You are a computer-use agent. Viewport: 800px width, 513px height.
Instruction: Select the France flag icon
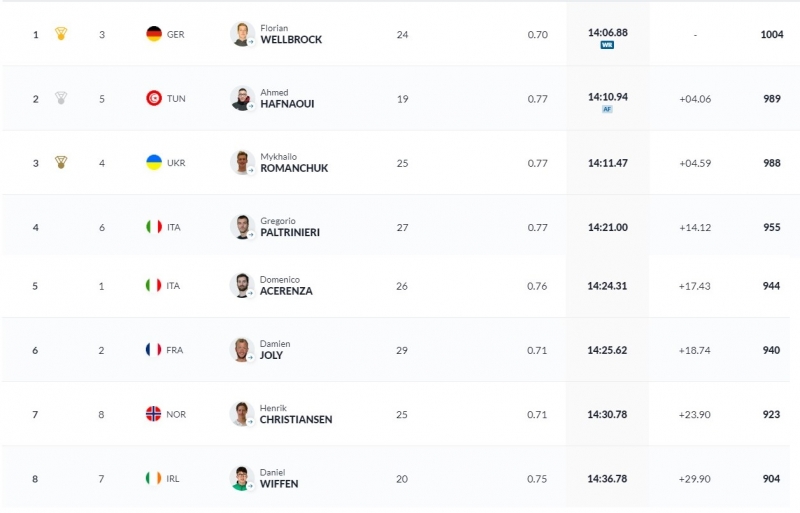point(153,350)
